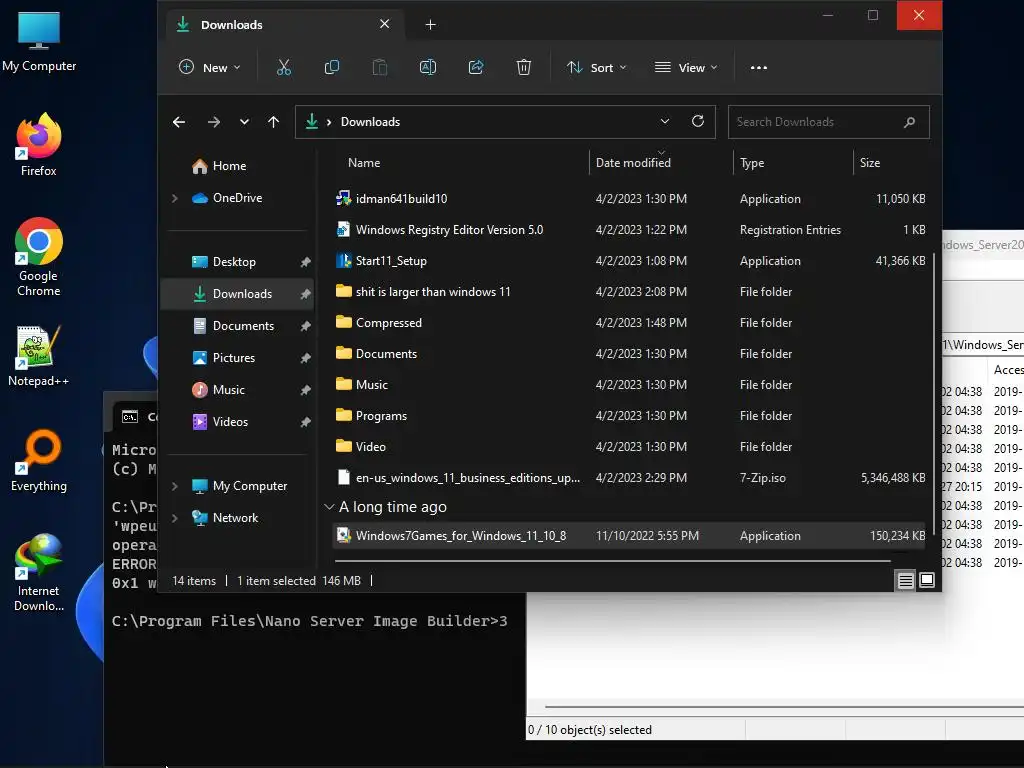Switch to large thumbnails view icon
Screen dimensions: 1024x768
[927, 580]
